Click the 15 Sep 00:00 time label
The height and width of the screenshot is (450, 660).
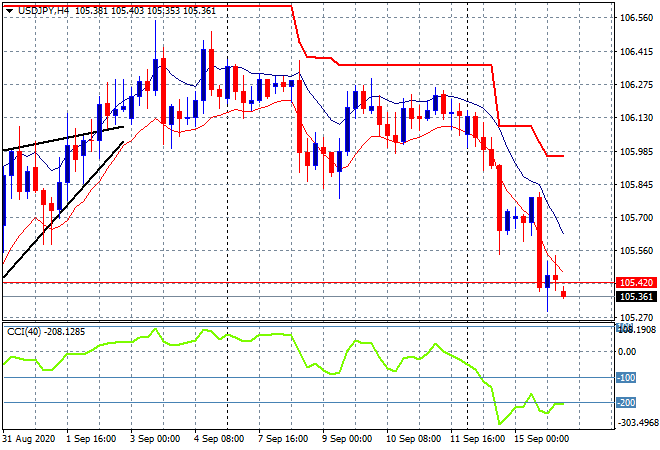click(541, 439)
